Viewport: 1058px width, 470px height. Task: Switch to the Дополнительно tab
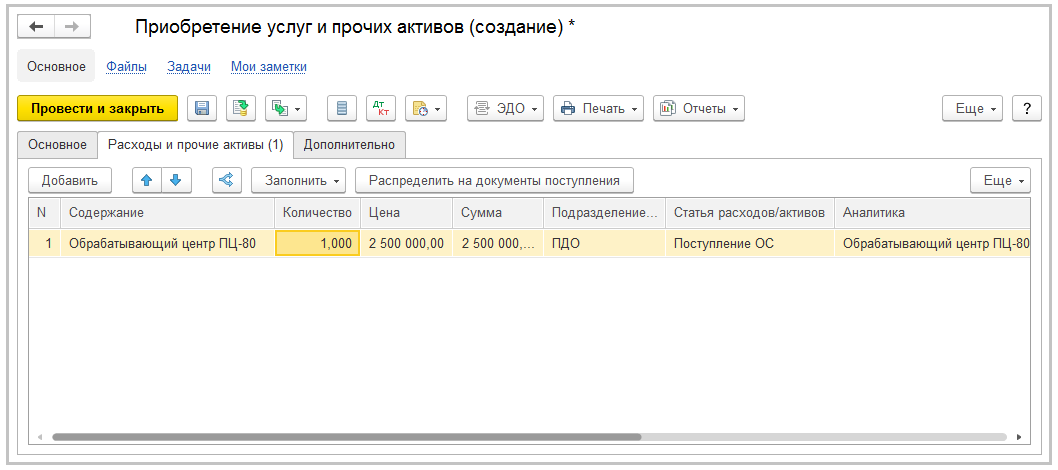pos(350,144)
